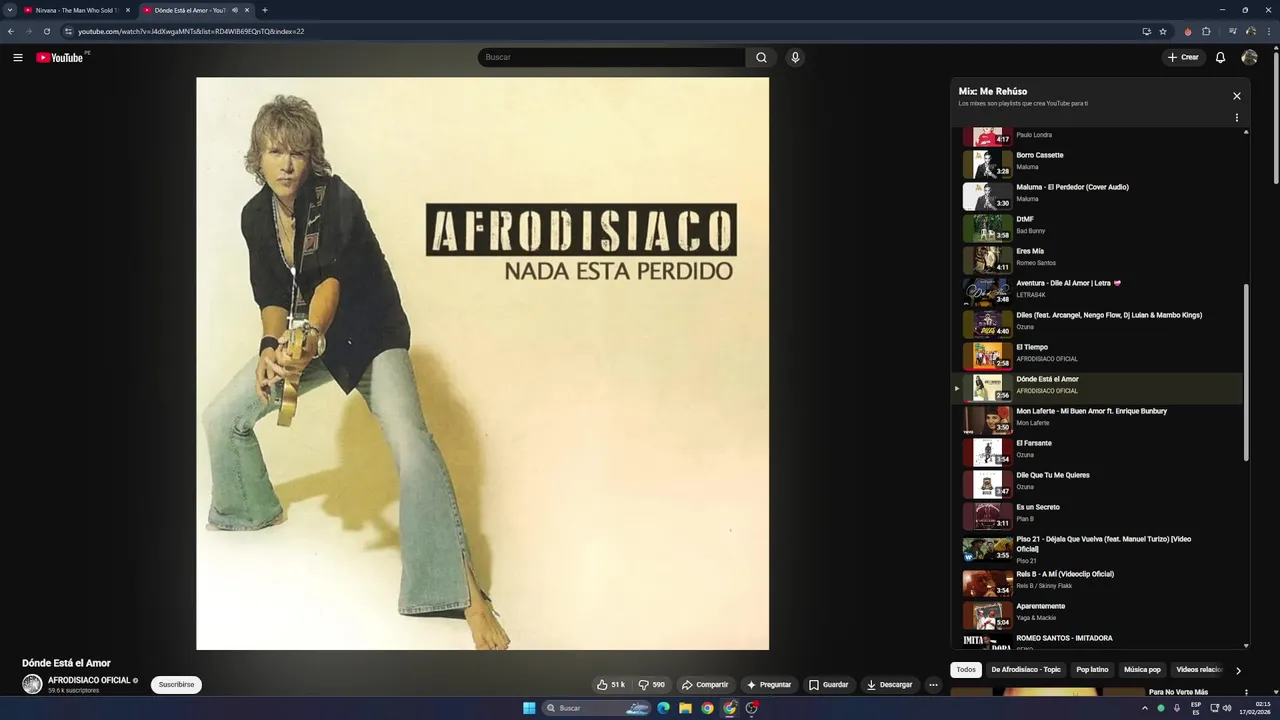1280x720 pixels.
Task: Play Piso 21 - Déjala Que Vuelva
Action: pos(1097,549)
